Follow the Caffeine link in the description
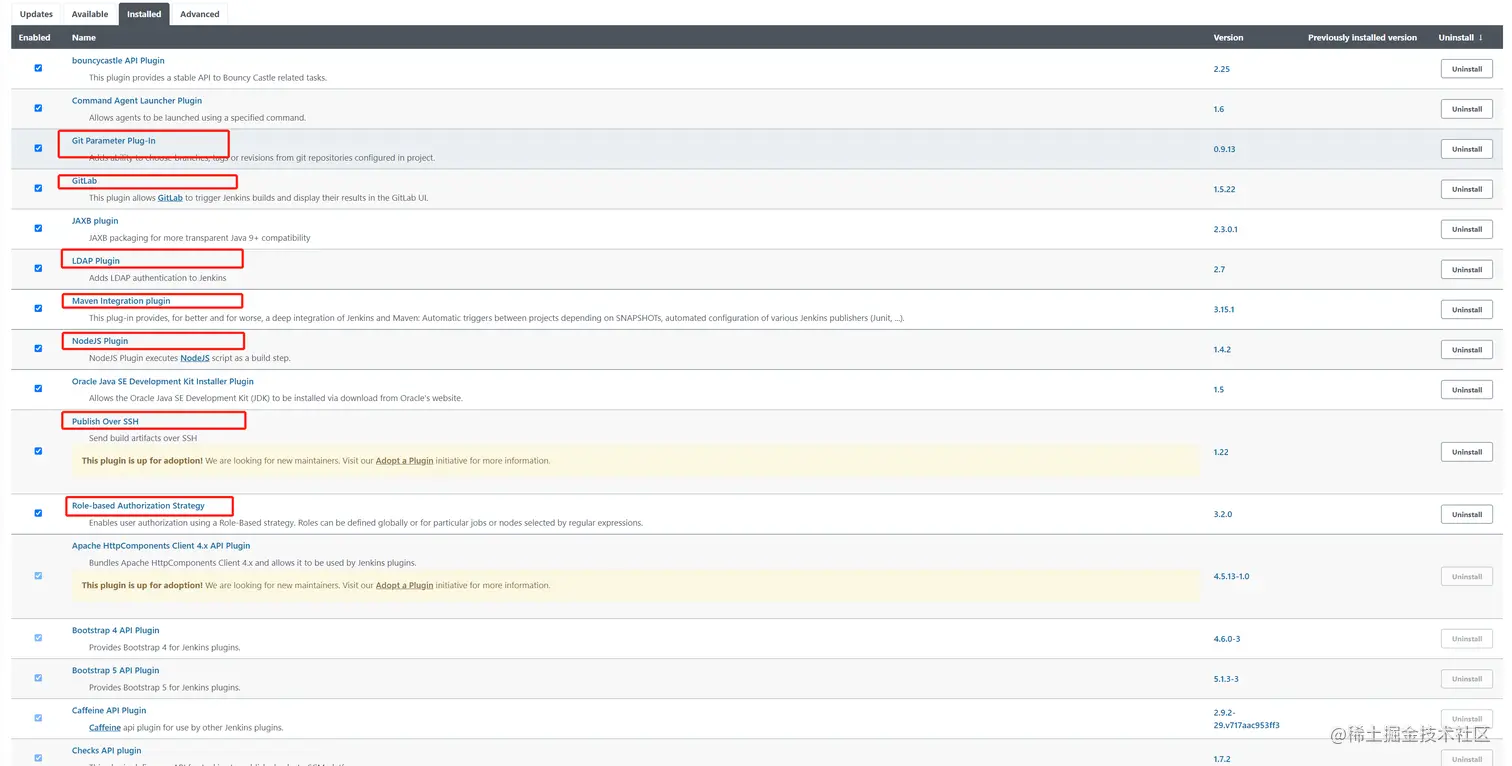 pyautogui.click(x=105, y=727)
